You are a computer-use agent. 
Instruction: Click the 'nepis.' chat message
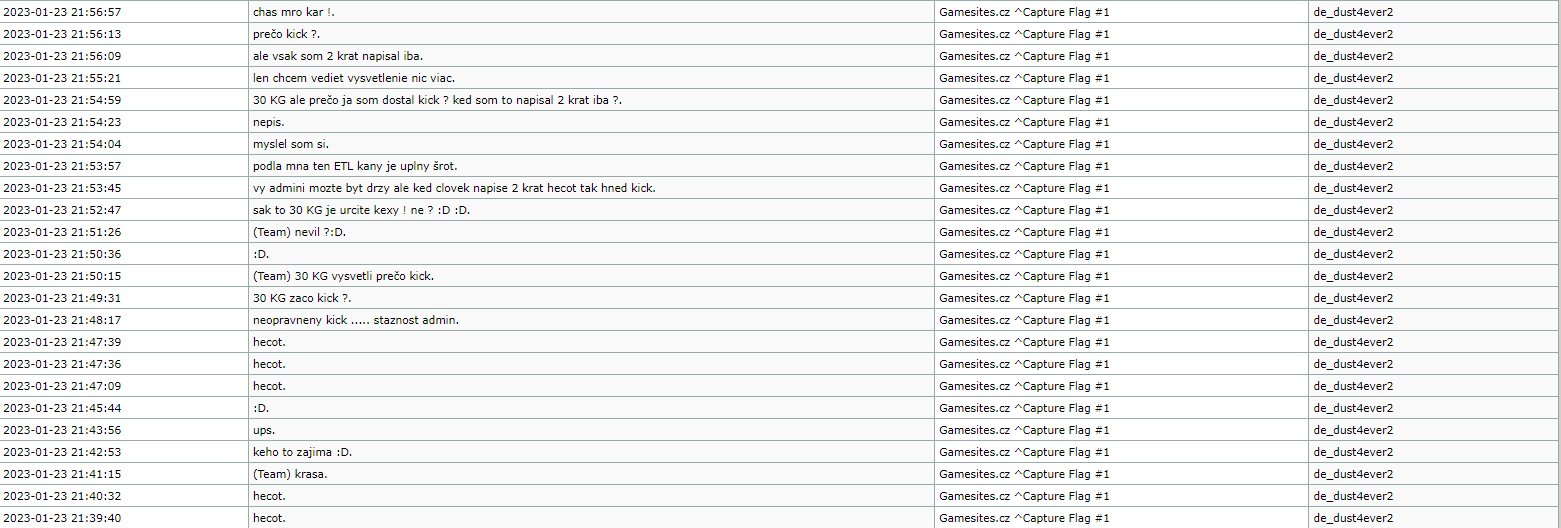point(269,122)
